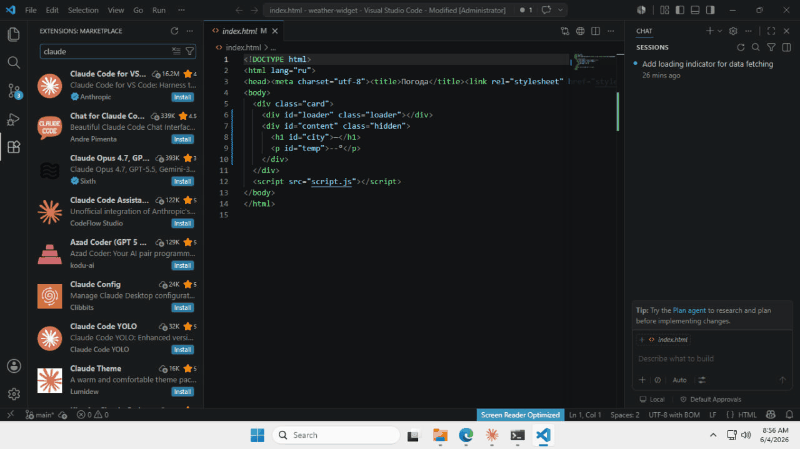
Task: Open chat settings gear icon
Action: (733, 31)
